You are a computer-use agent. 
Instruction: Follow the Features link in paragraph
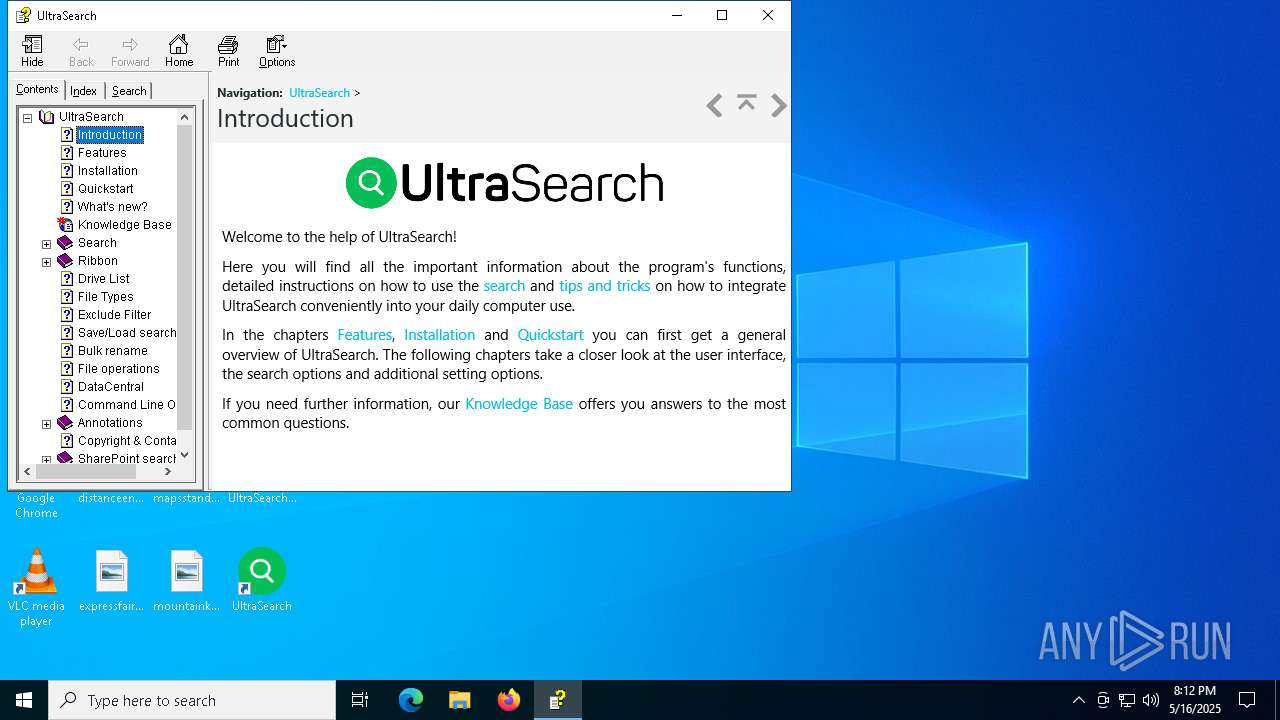(x=365, y=335)
